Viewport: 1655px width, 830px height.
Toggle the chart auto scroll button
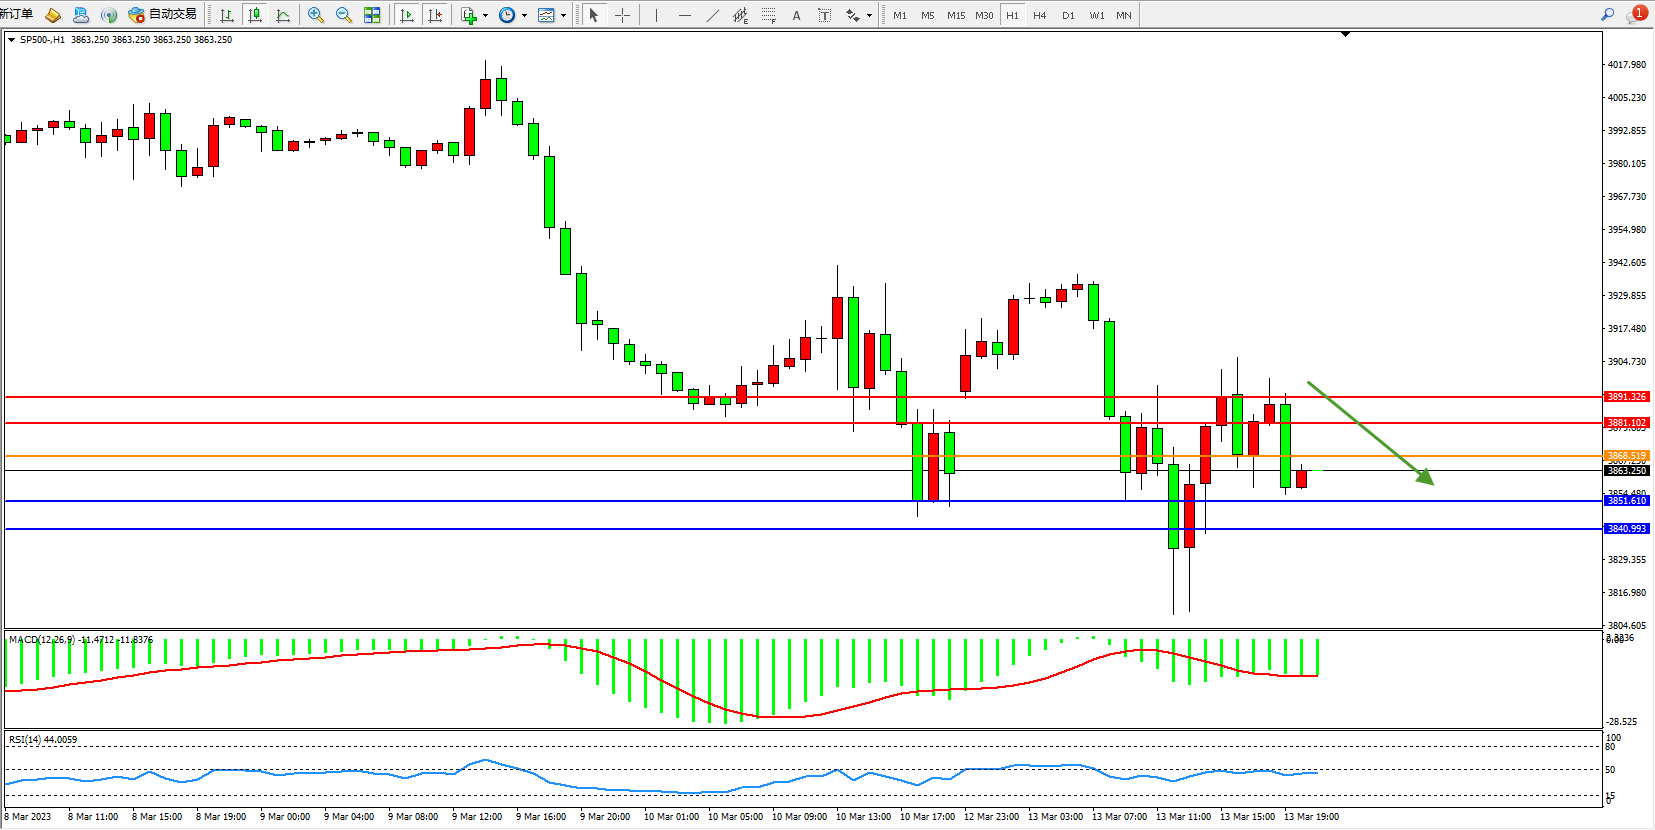(x=406, y=15)
